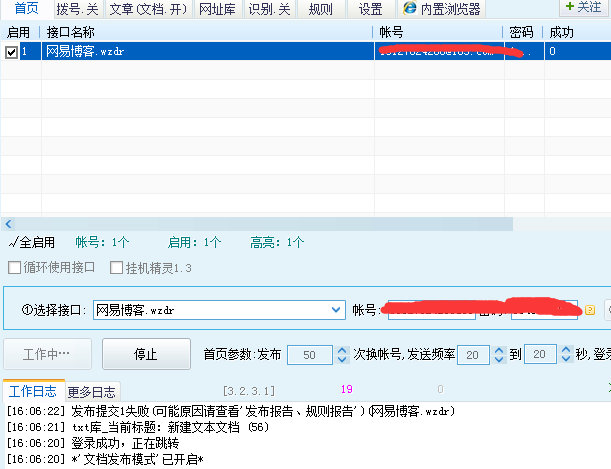Enable the 循环使用接口 checkbox

click(14, 268)
